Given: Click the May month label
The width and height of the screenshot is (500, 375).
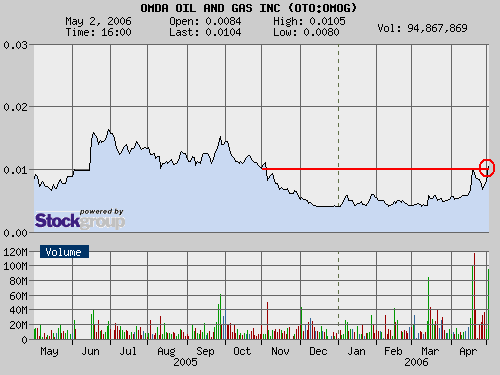Looking at the screenshot, I should (x=49, y=351).
